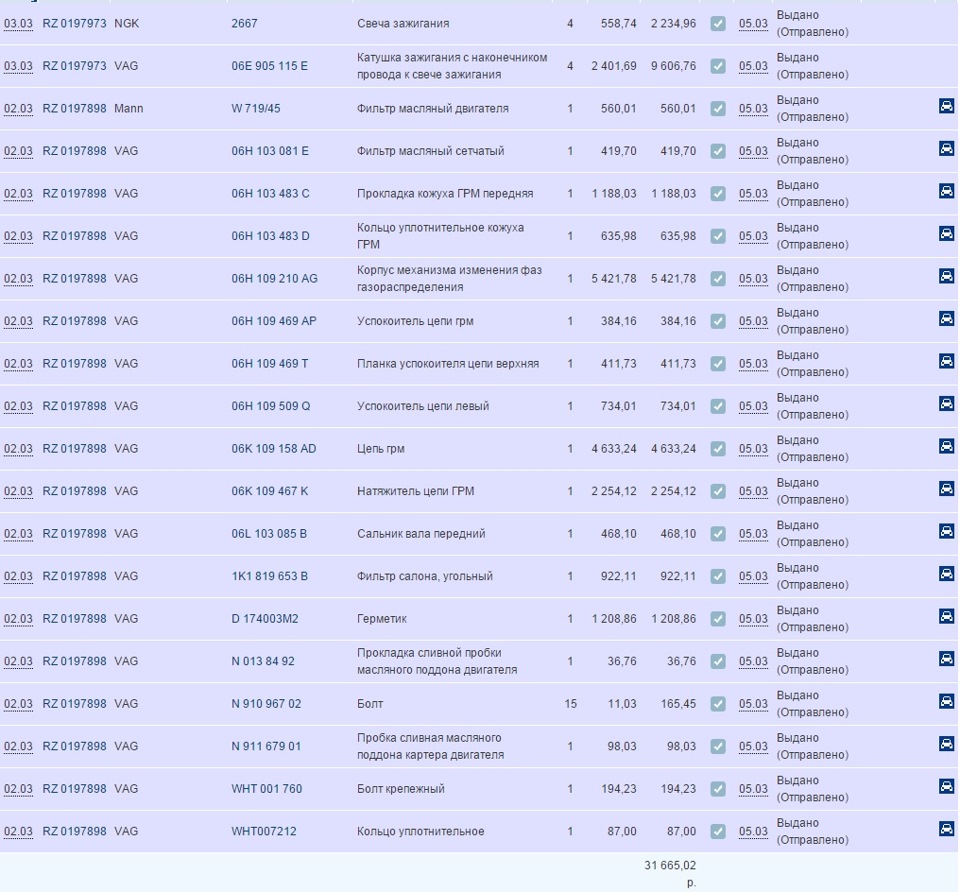Click car icon in 06H 109 210 AG row
This screenshot has width=960, height=892.
[x=946, y=277]
